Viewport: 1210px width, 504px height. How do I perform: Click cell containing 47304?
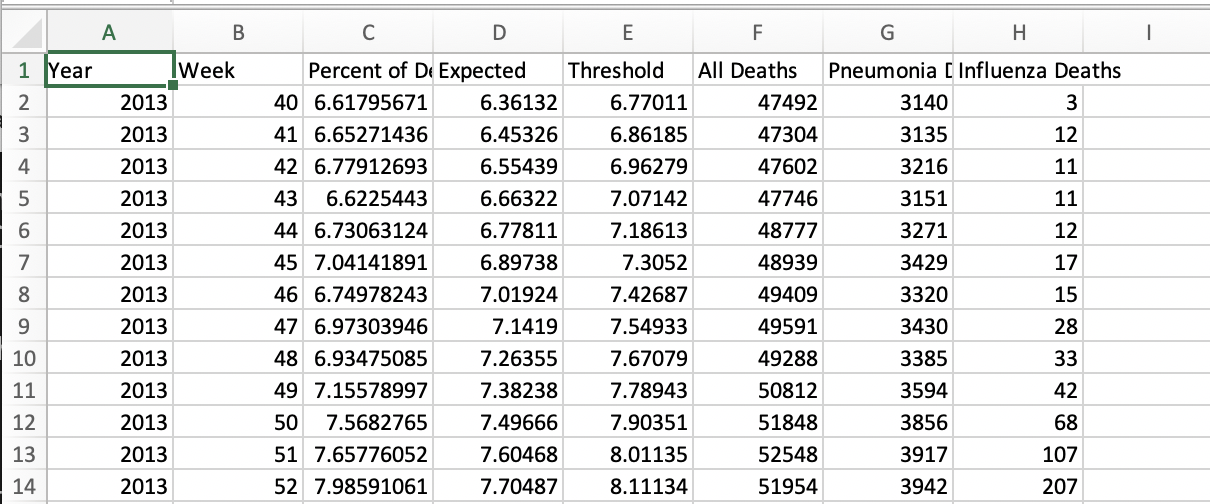(x=756, y=134)
